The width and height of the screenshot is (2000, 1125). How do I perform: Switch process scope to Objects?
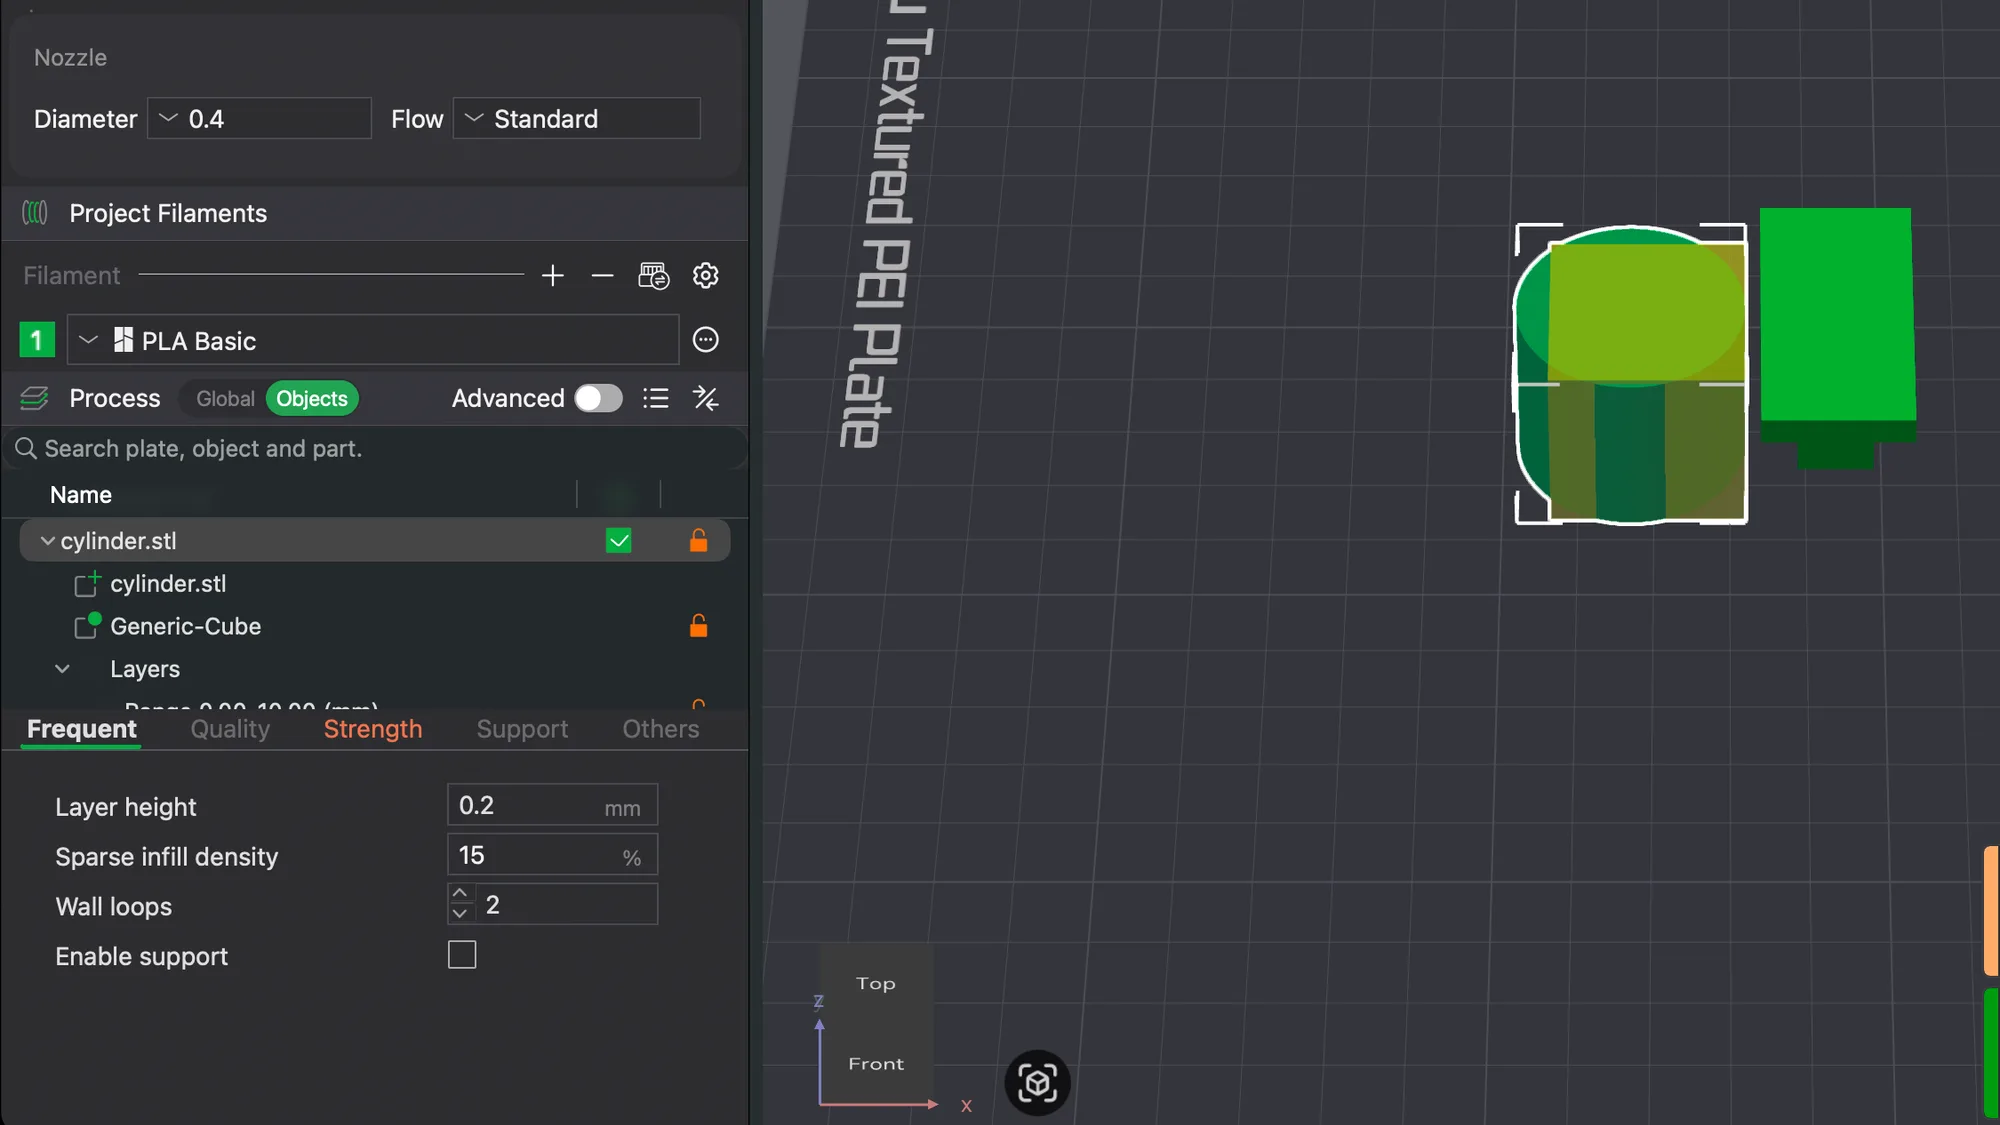312,398
